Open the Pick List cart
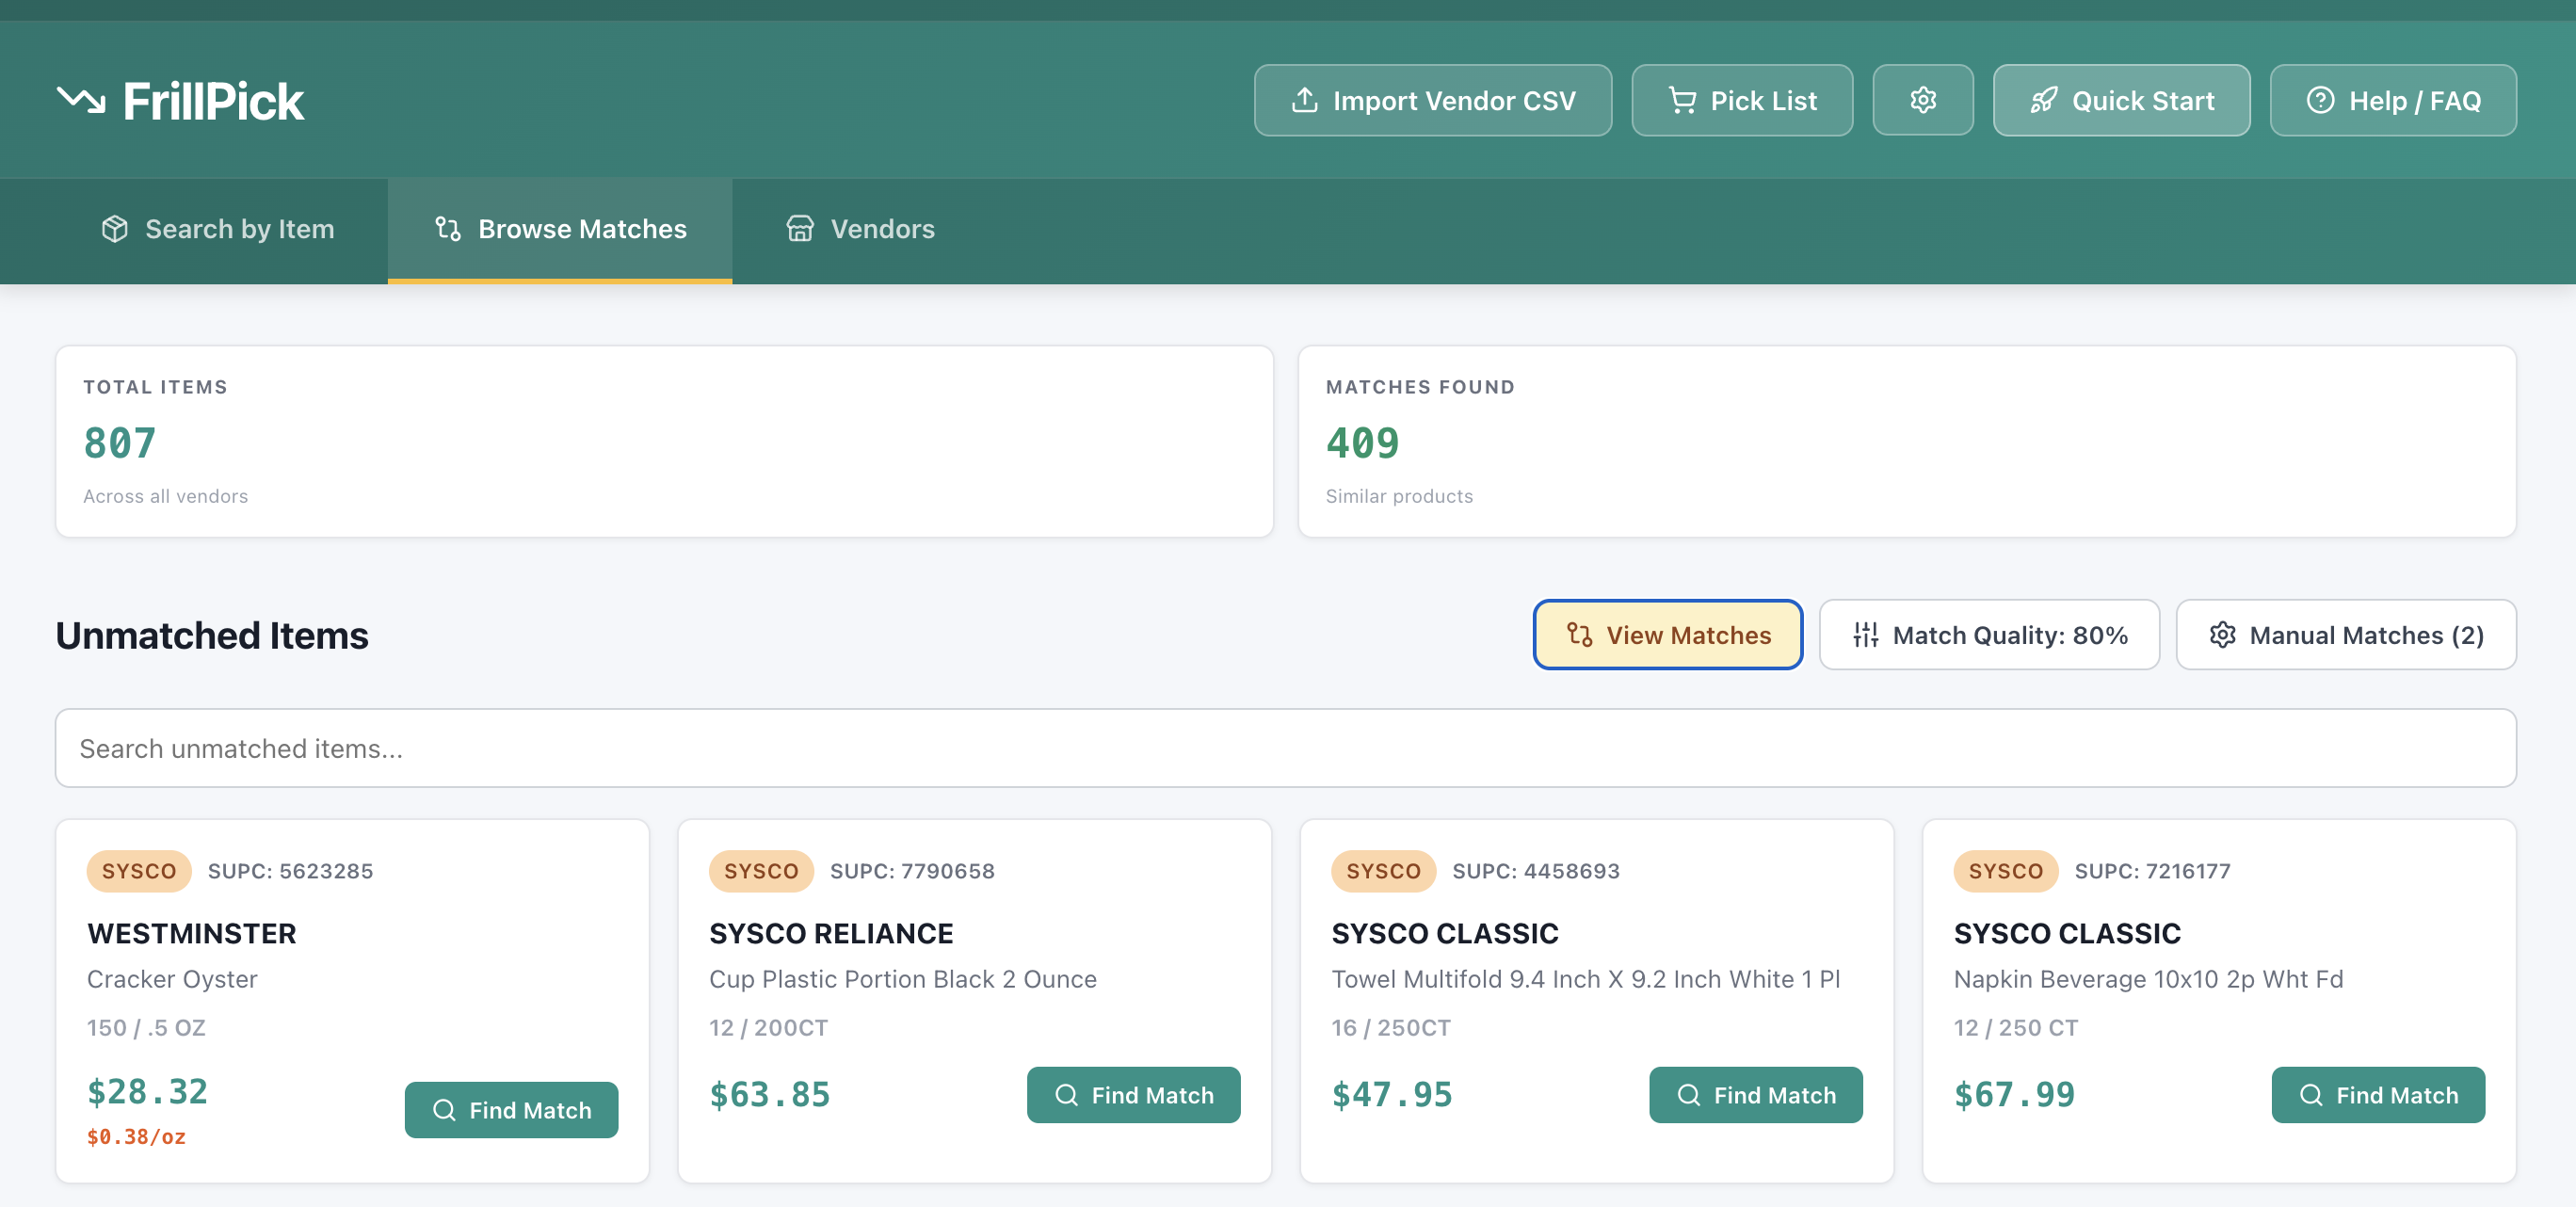 pos(1741,100)
